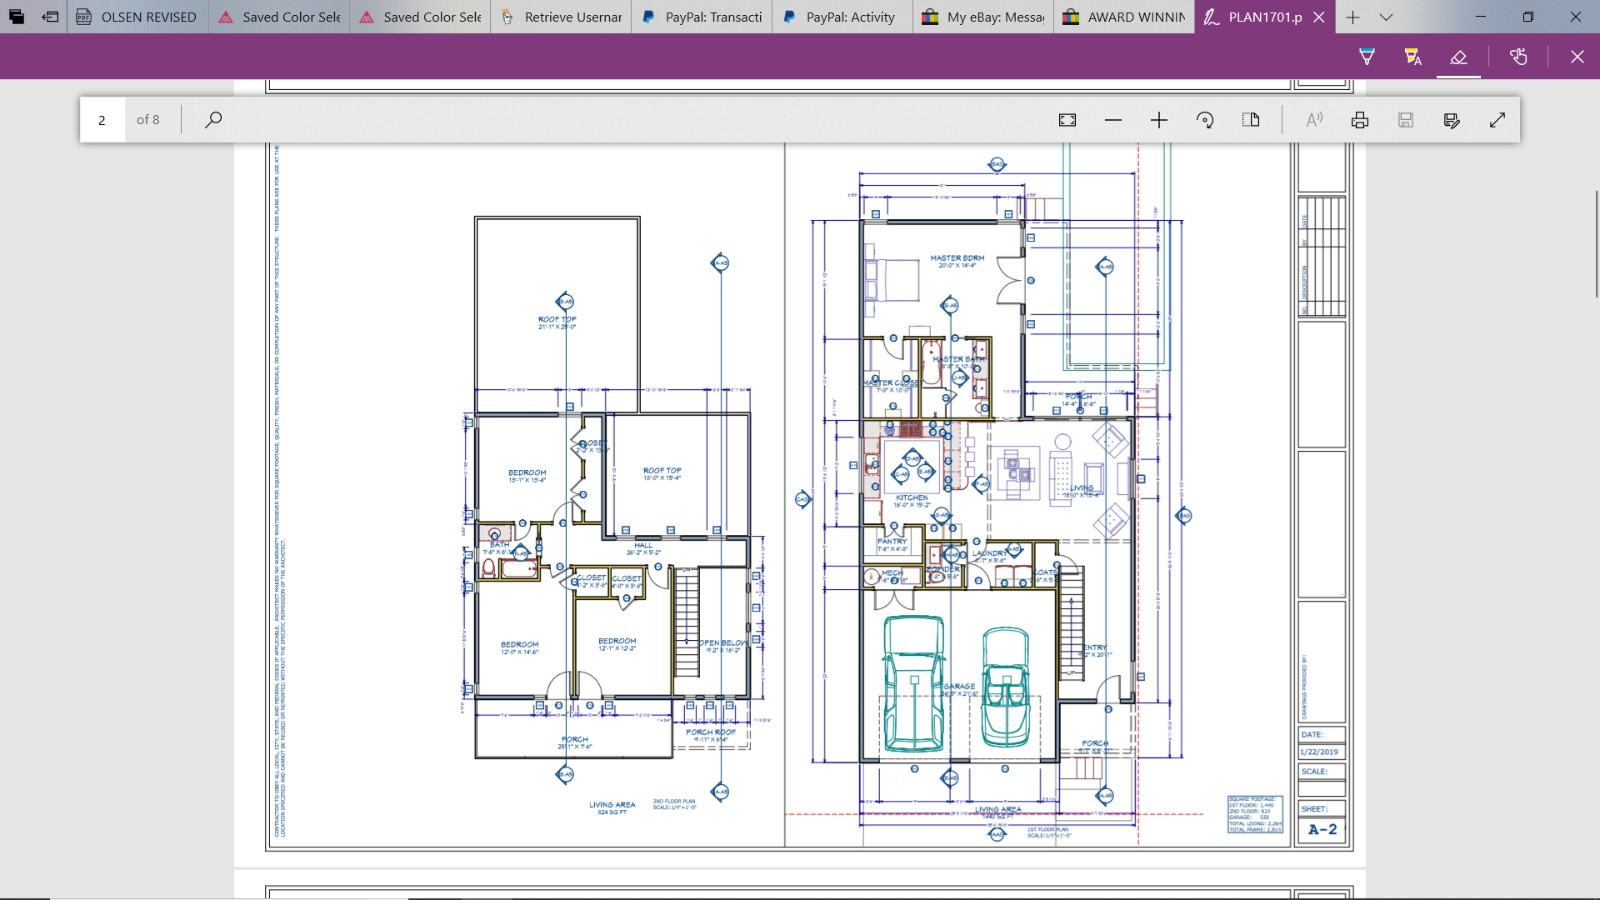Click the date 1/22/2019 in title block

click(1320, 752)
